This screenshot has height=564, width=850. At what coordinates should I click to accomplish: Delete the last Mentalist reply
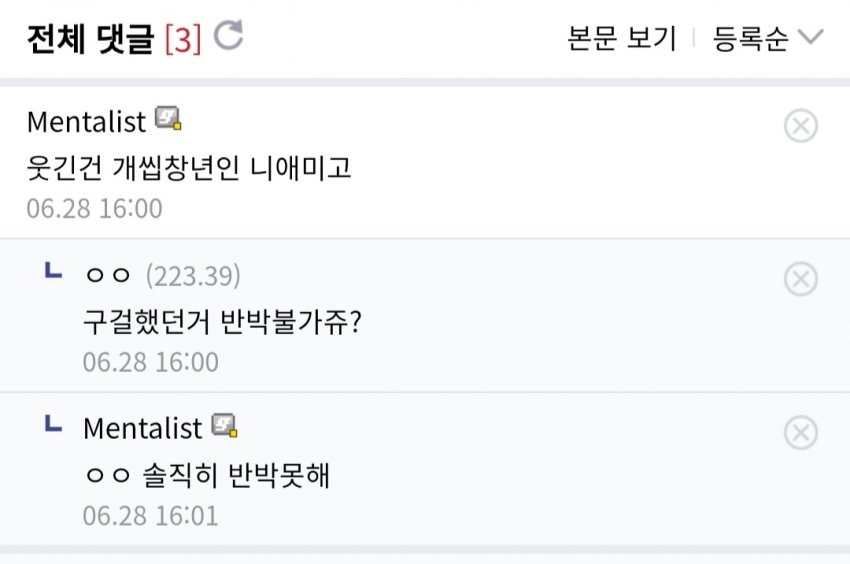pyautogui.click(x=800, y=432)
